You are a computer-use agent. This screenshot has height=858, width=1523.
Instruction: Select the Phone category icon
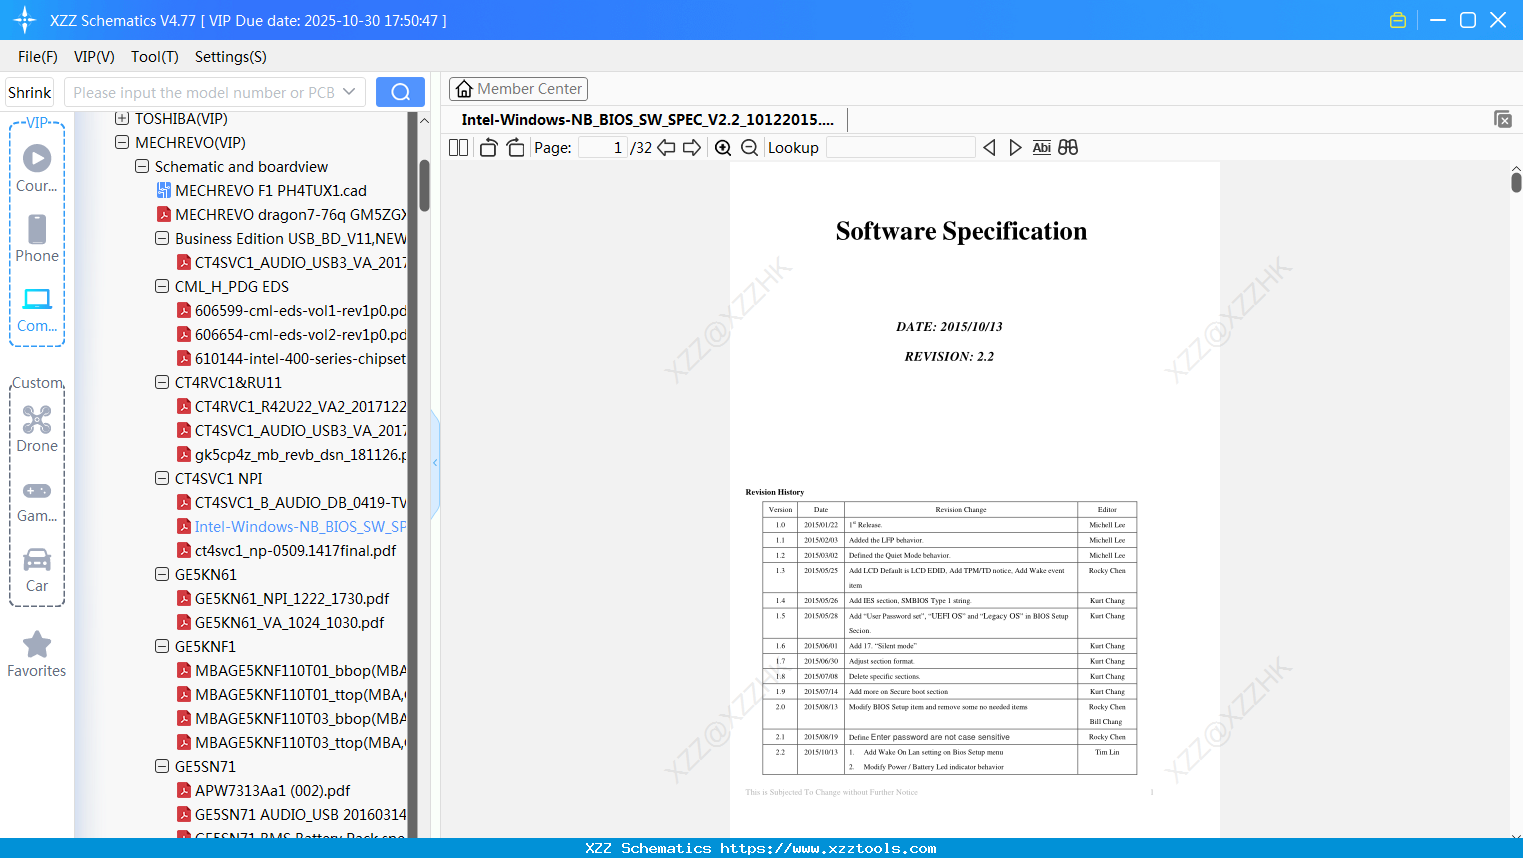(37, 239)
